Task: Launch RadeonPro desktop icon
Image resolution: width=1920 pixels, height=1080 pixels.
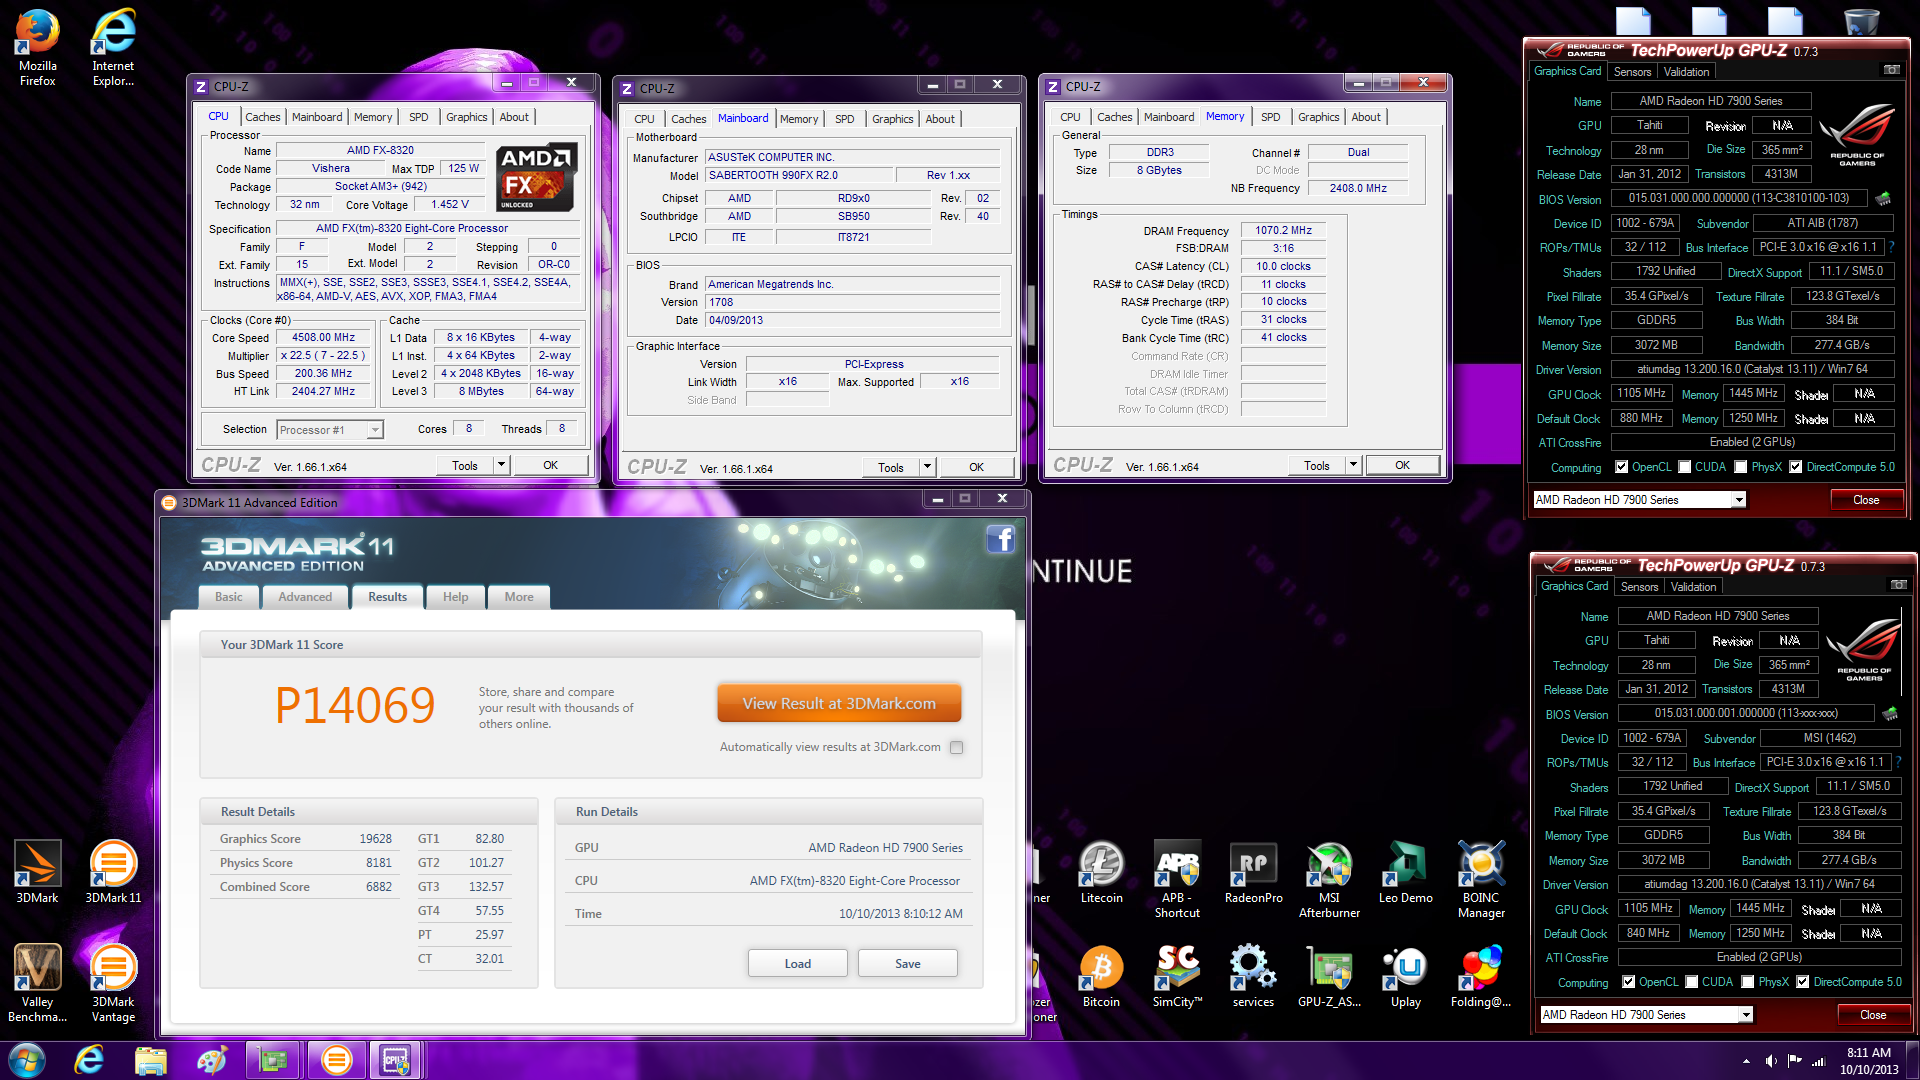Action: [x=1253, y=870]
